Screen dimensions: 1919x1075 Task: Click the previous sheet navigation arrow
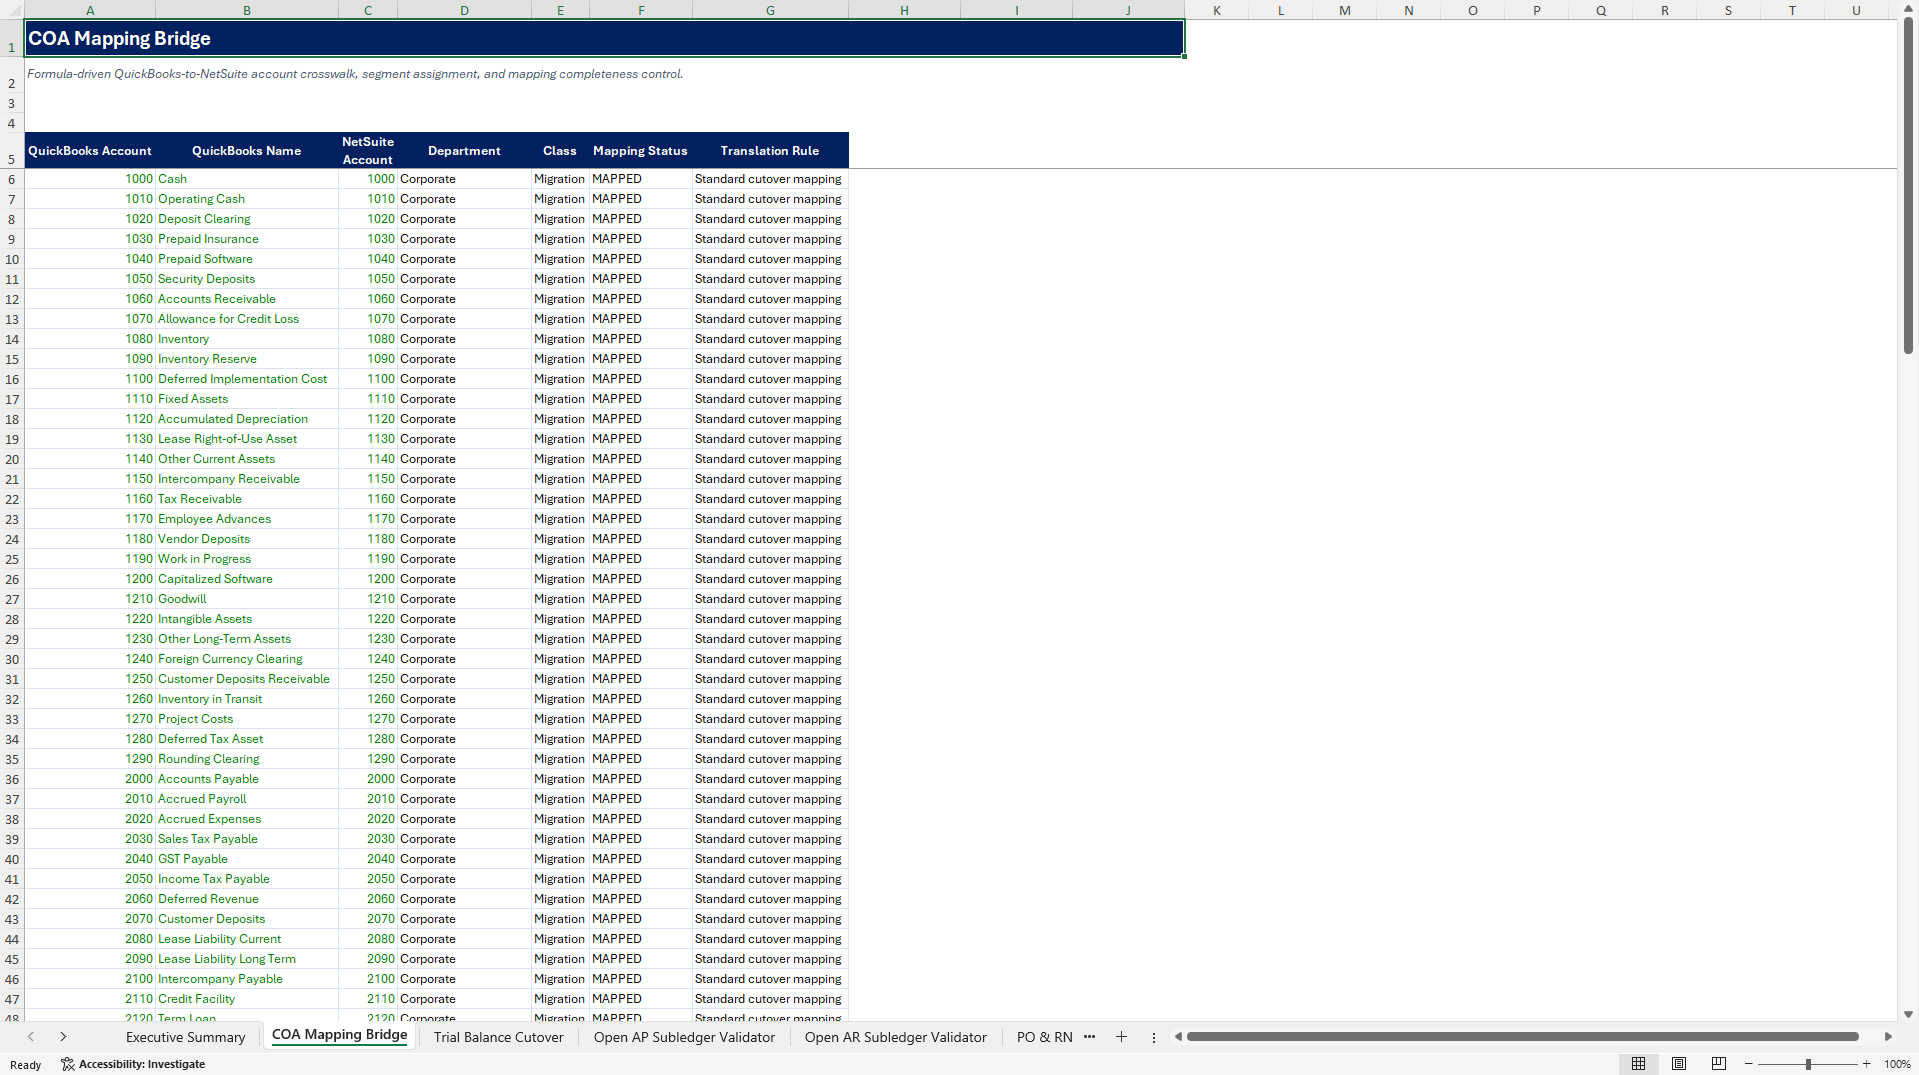pyautogui.click(x=31, y=1037)
